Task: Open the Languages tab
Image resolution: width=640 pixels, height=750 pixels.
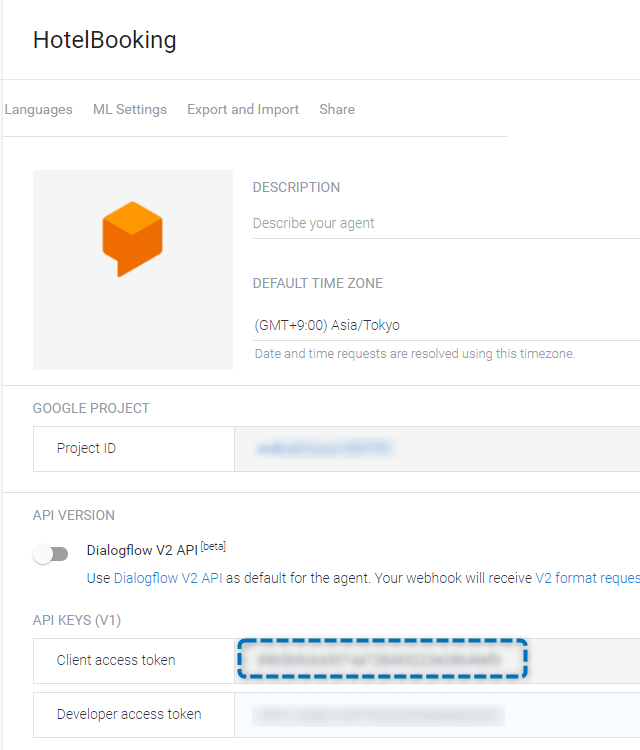Action: 38,110
